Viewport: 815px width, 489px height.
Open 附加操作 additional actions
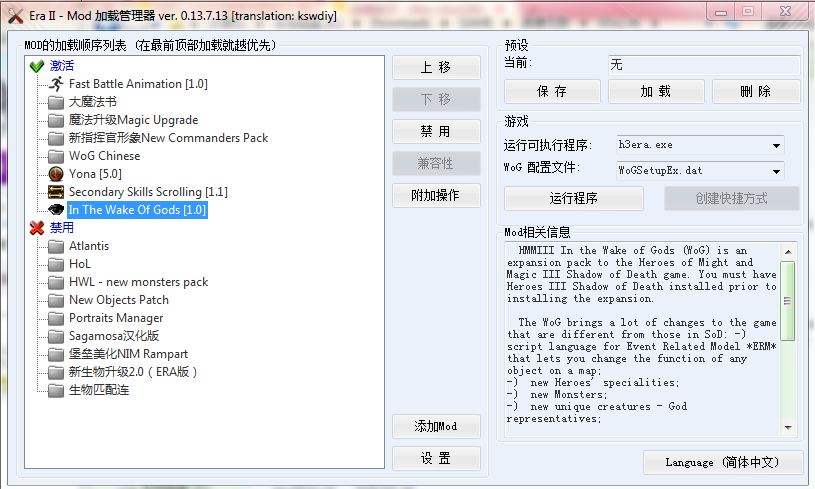click(x=436, y=195)
